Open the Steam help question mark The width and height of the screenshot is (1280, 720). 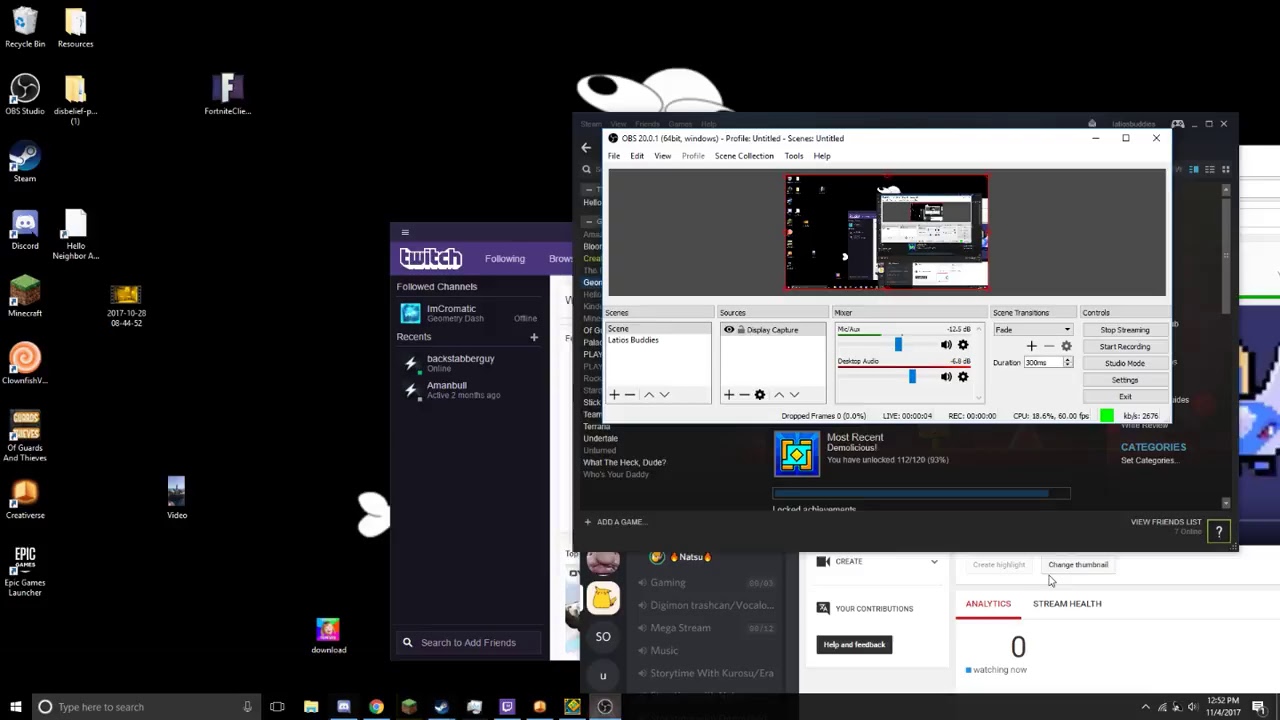pos(1218,532)
